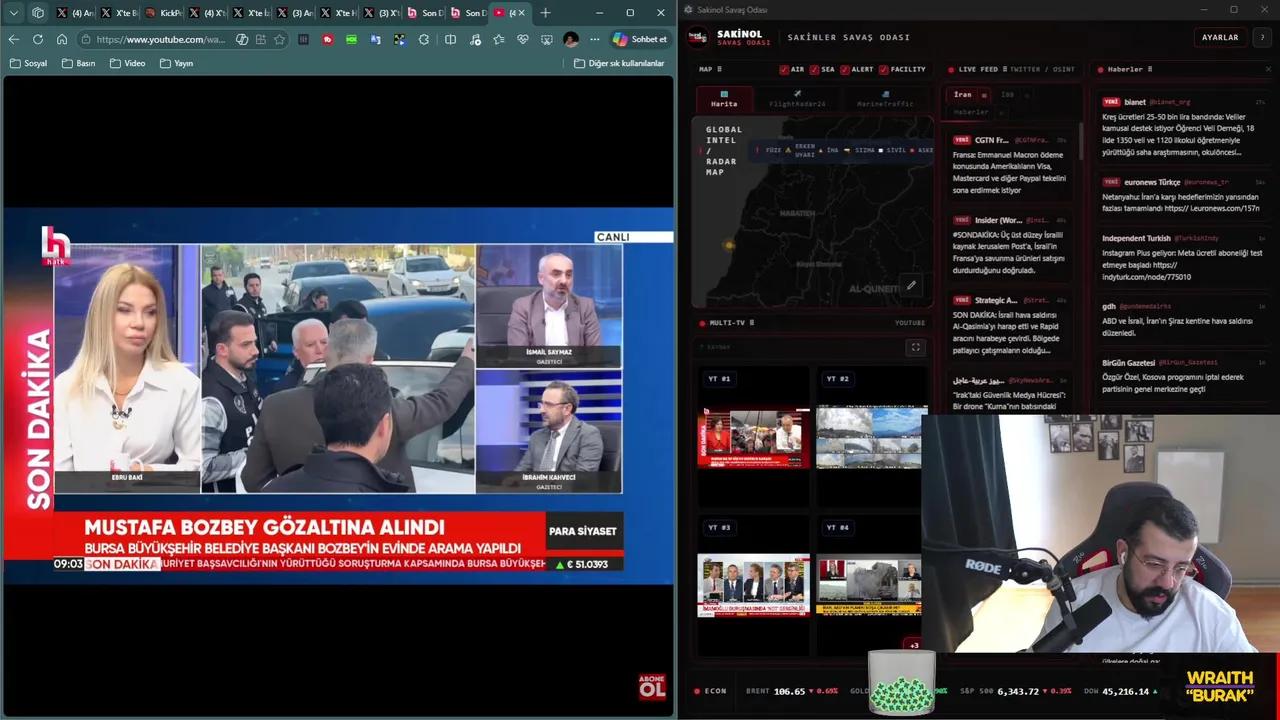Open the Basın bookmarks folder

tap(78, 63)
